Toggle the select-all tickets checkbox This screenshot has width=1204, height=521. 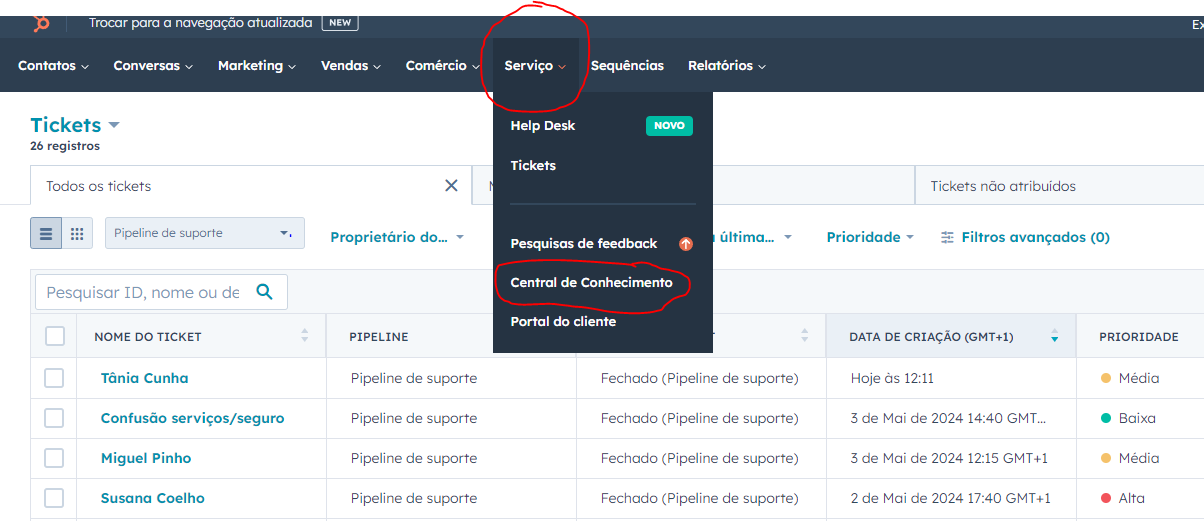coord(55,337)
